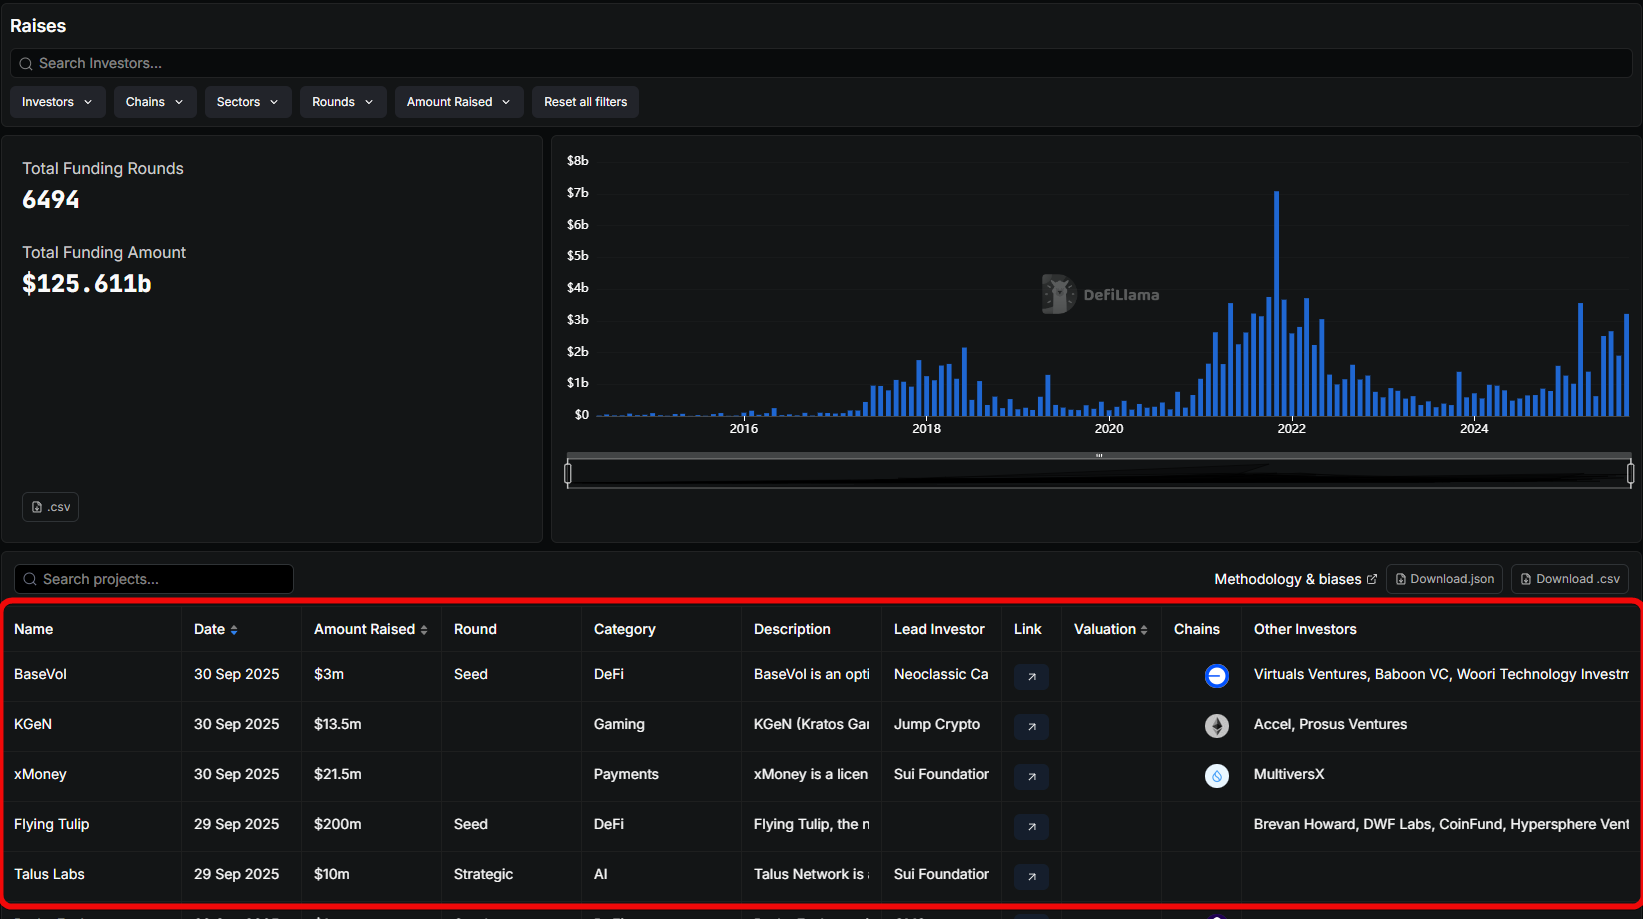This screenshot has width=1643, height=919.
Task: Click the Ethereum chain icon for KGeN
Action: [1216, 726]
